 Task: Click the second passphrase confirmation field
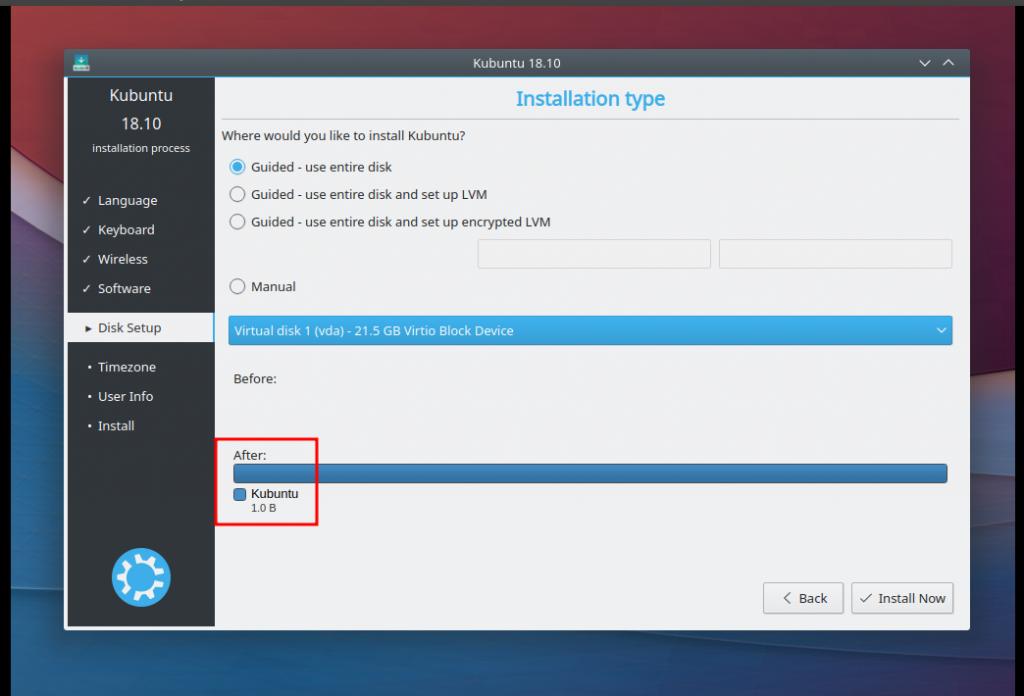point(835,254)
